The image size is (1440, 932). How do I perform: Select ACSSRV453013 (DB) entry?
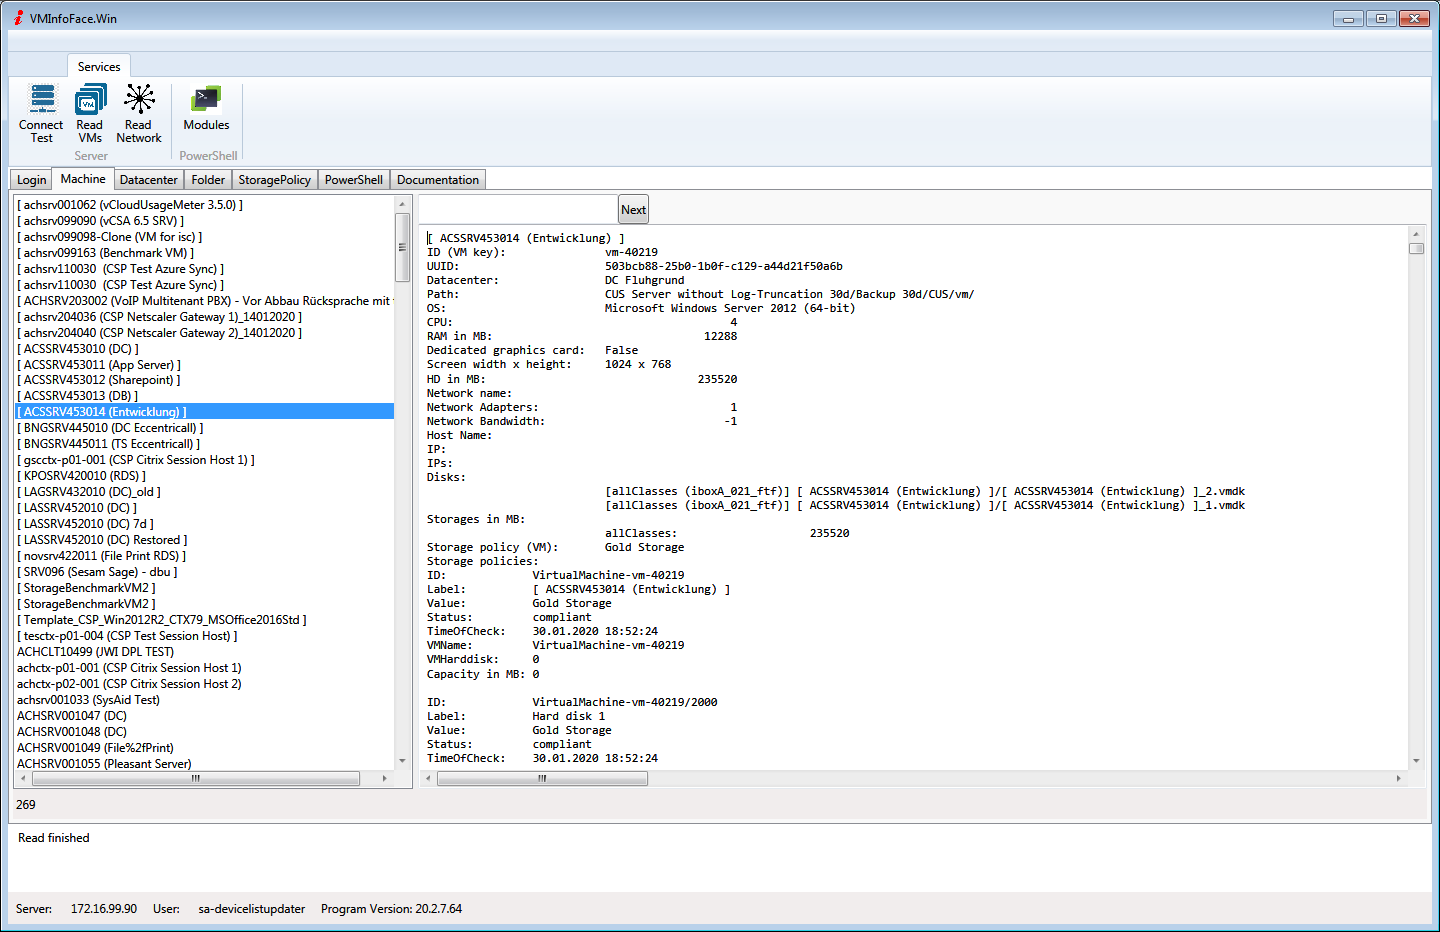pyautogui.click(x=77, y=396)
